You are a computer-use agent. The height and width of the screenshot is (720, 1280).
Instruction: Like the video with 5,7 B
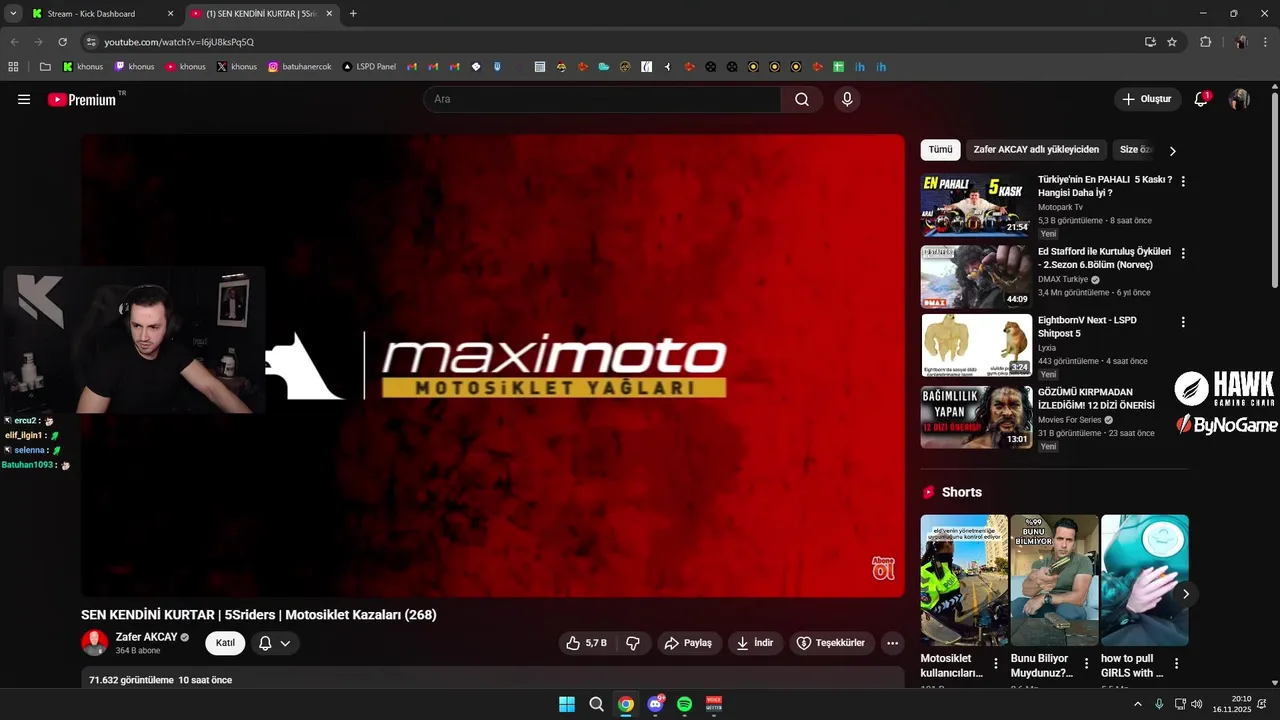pyautogui.click(x=586, y=643)
